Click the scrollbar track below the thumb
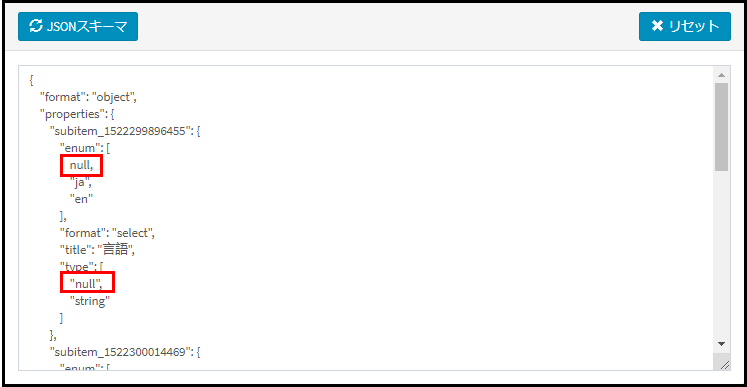This screenshot has width=747, height=387. tap(721, 254)
